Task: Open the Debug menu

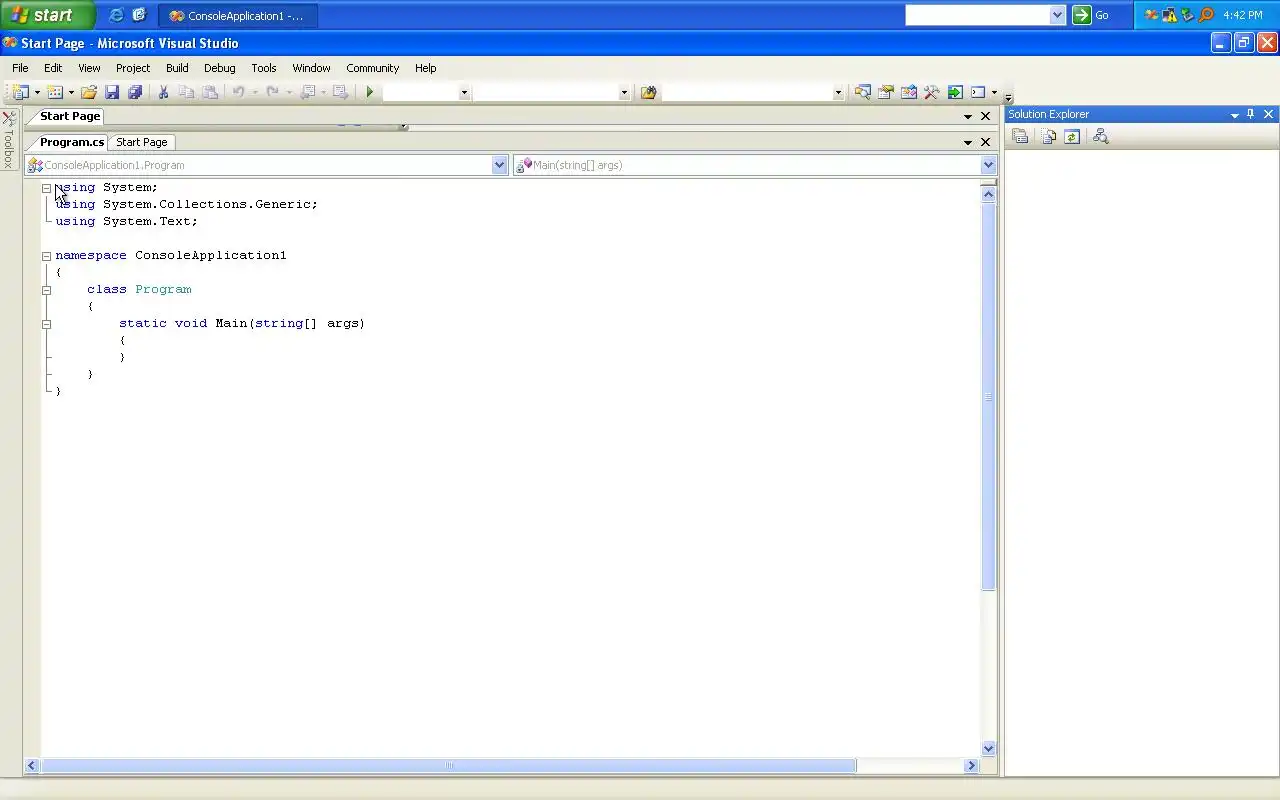Action: coord(220,68)
